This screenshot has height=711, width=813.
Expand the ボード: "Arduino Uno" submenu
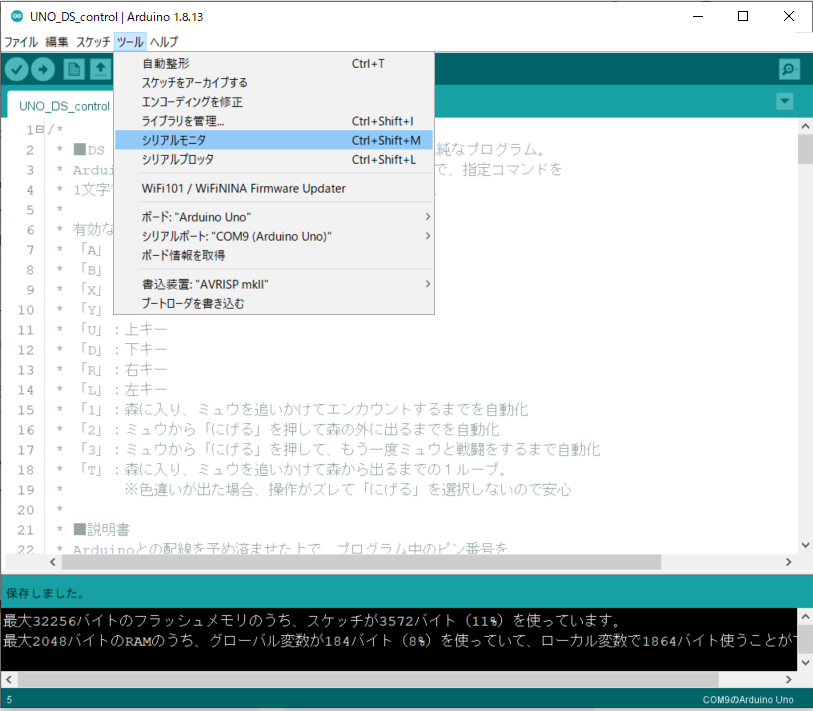[286, 217]
